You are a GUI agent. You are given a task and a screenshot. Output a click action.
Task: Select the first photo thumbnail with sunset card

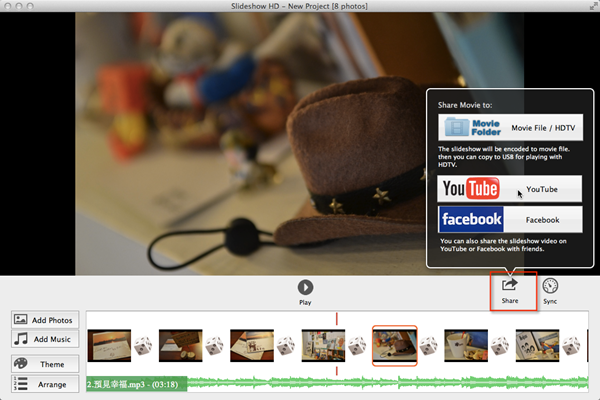coord(109,346)
